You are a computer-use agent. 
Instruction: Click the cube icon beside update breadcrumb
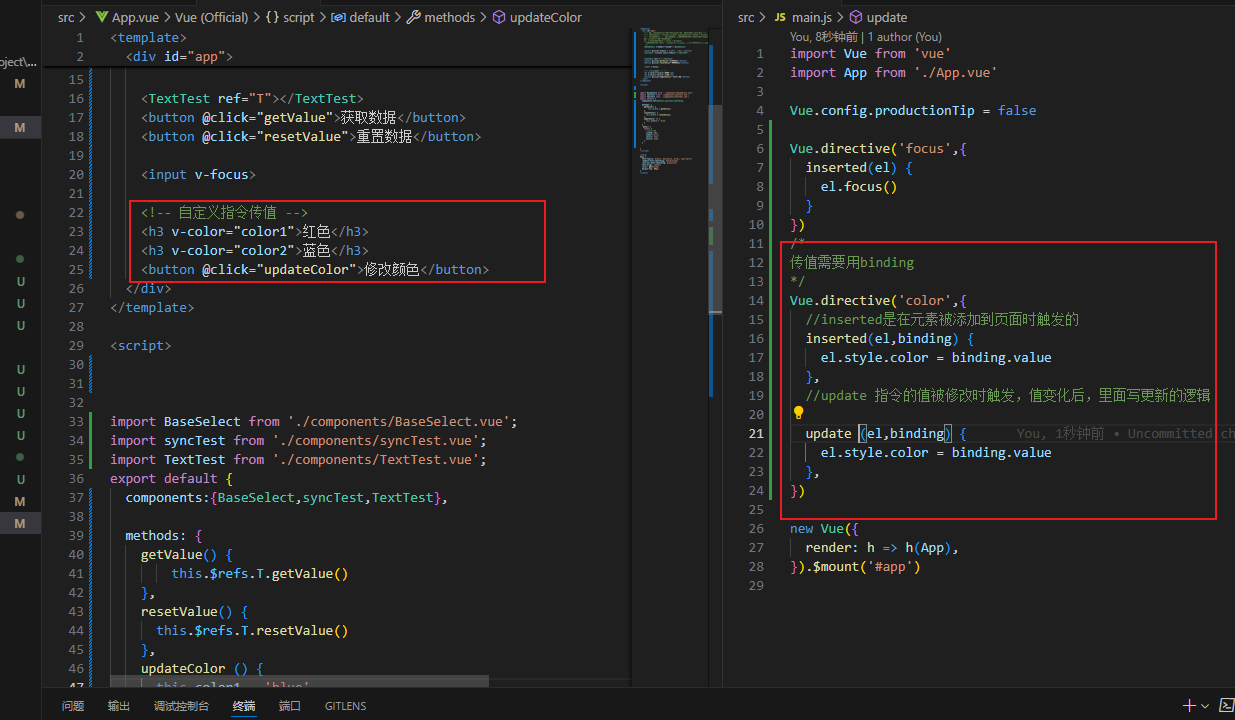[855, 17]
